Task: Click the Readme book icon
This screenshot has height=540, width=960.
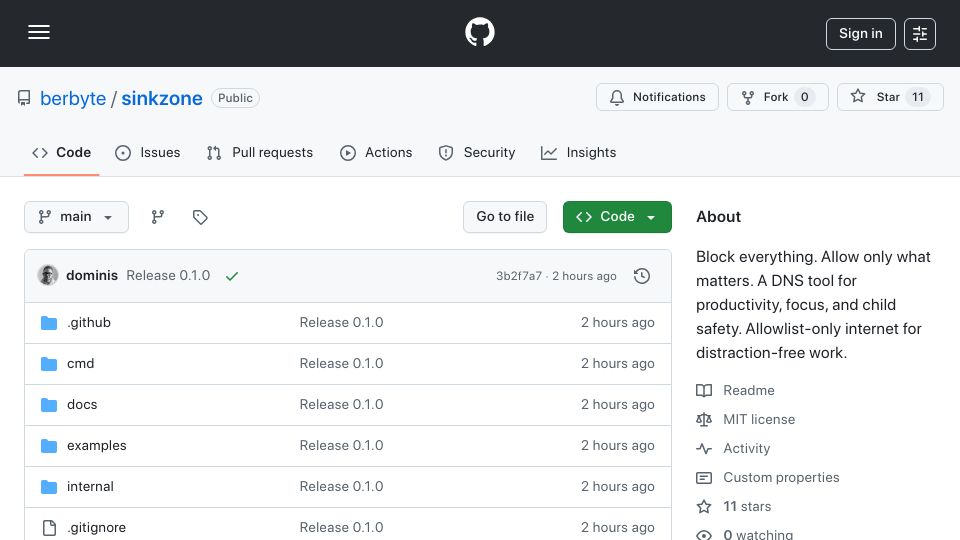Action: click(704, 391)
